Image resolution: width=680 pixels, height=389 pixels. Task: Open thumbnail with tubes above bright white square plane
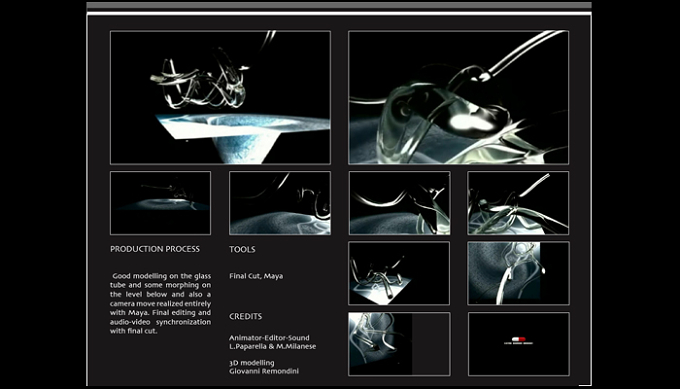(x=399, y=273)
